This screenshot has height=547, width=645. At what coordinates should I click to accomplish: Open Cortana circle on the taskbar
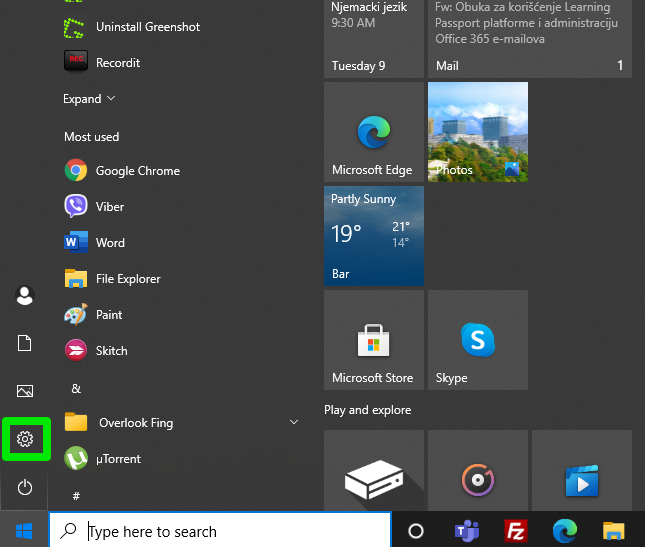(415, 531)
